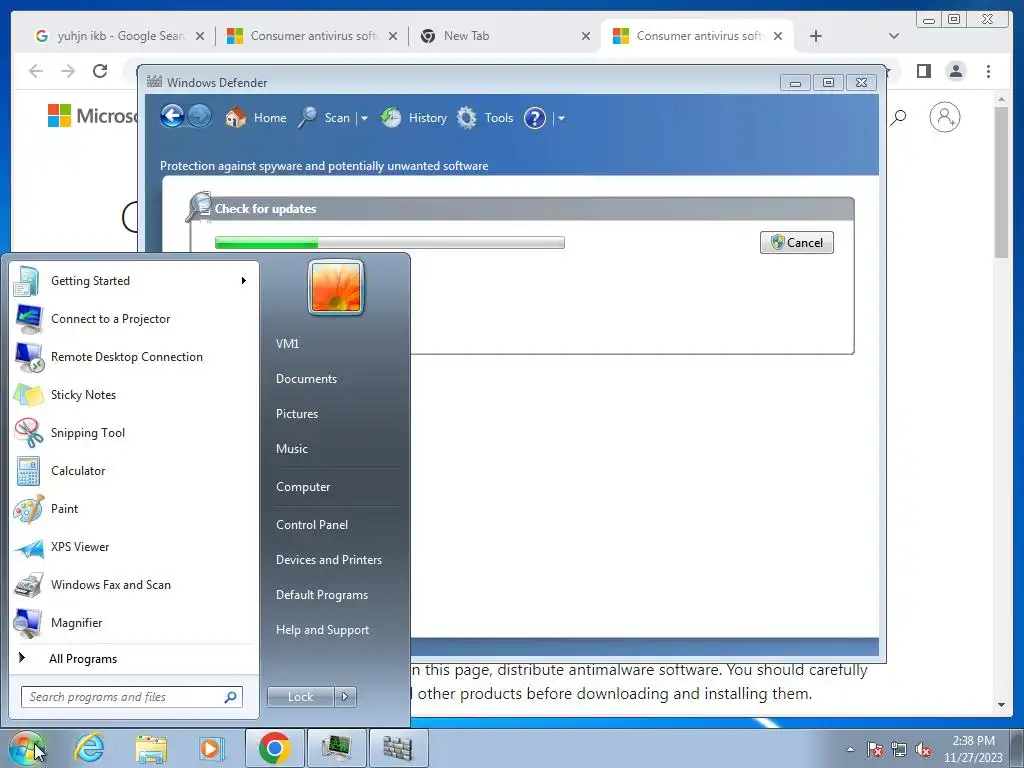This screenshot has height=768, width=1024.
Task: Open Defender Home page
Action: (x=255, y=118)
